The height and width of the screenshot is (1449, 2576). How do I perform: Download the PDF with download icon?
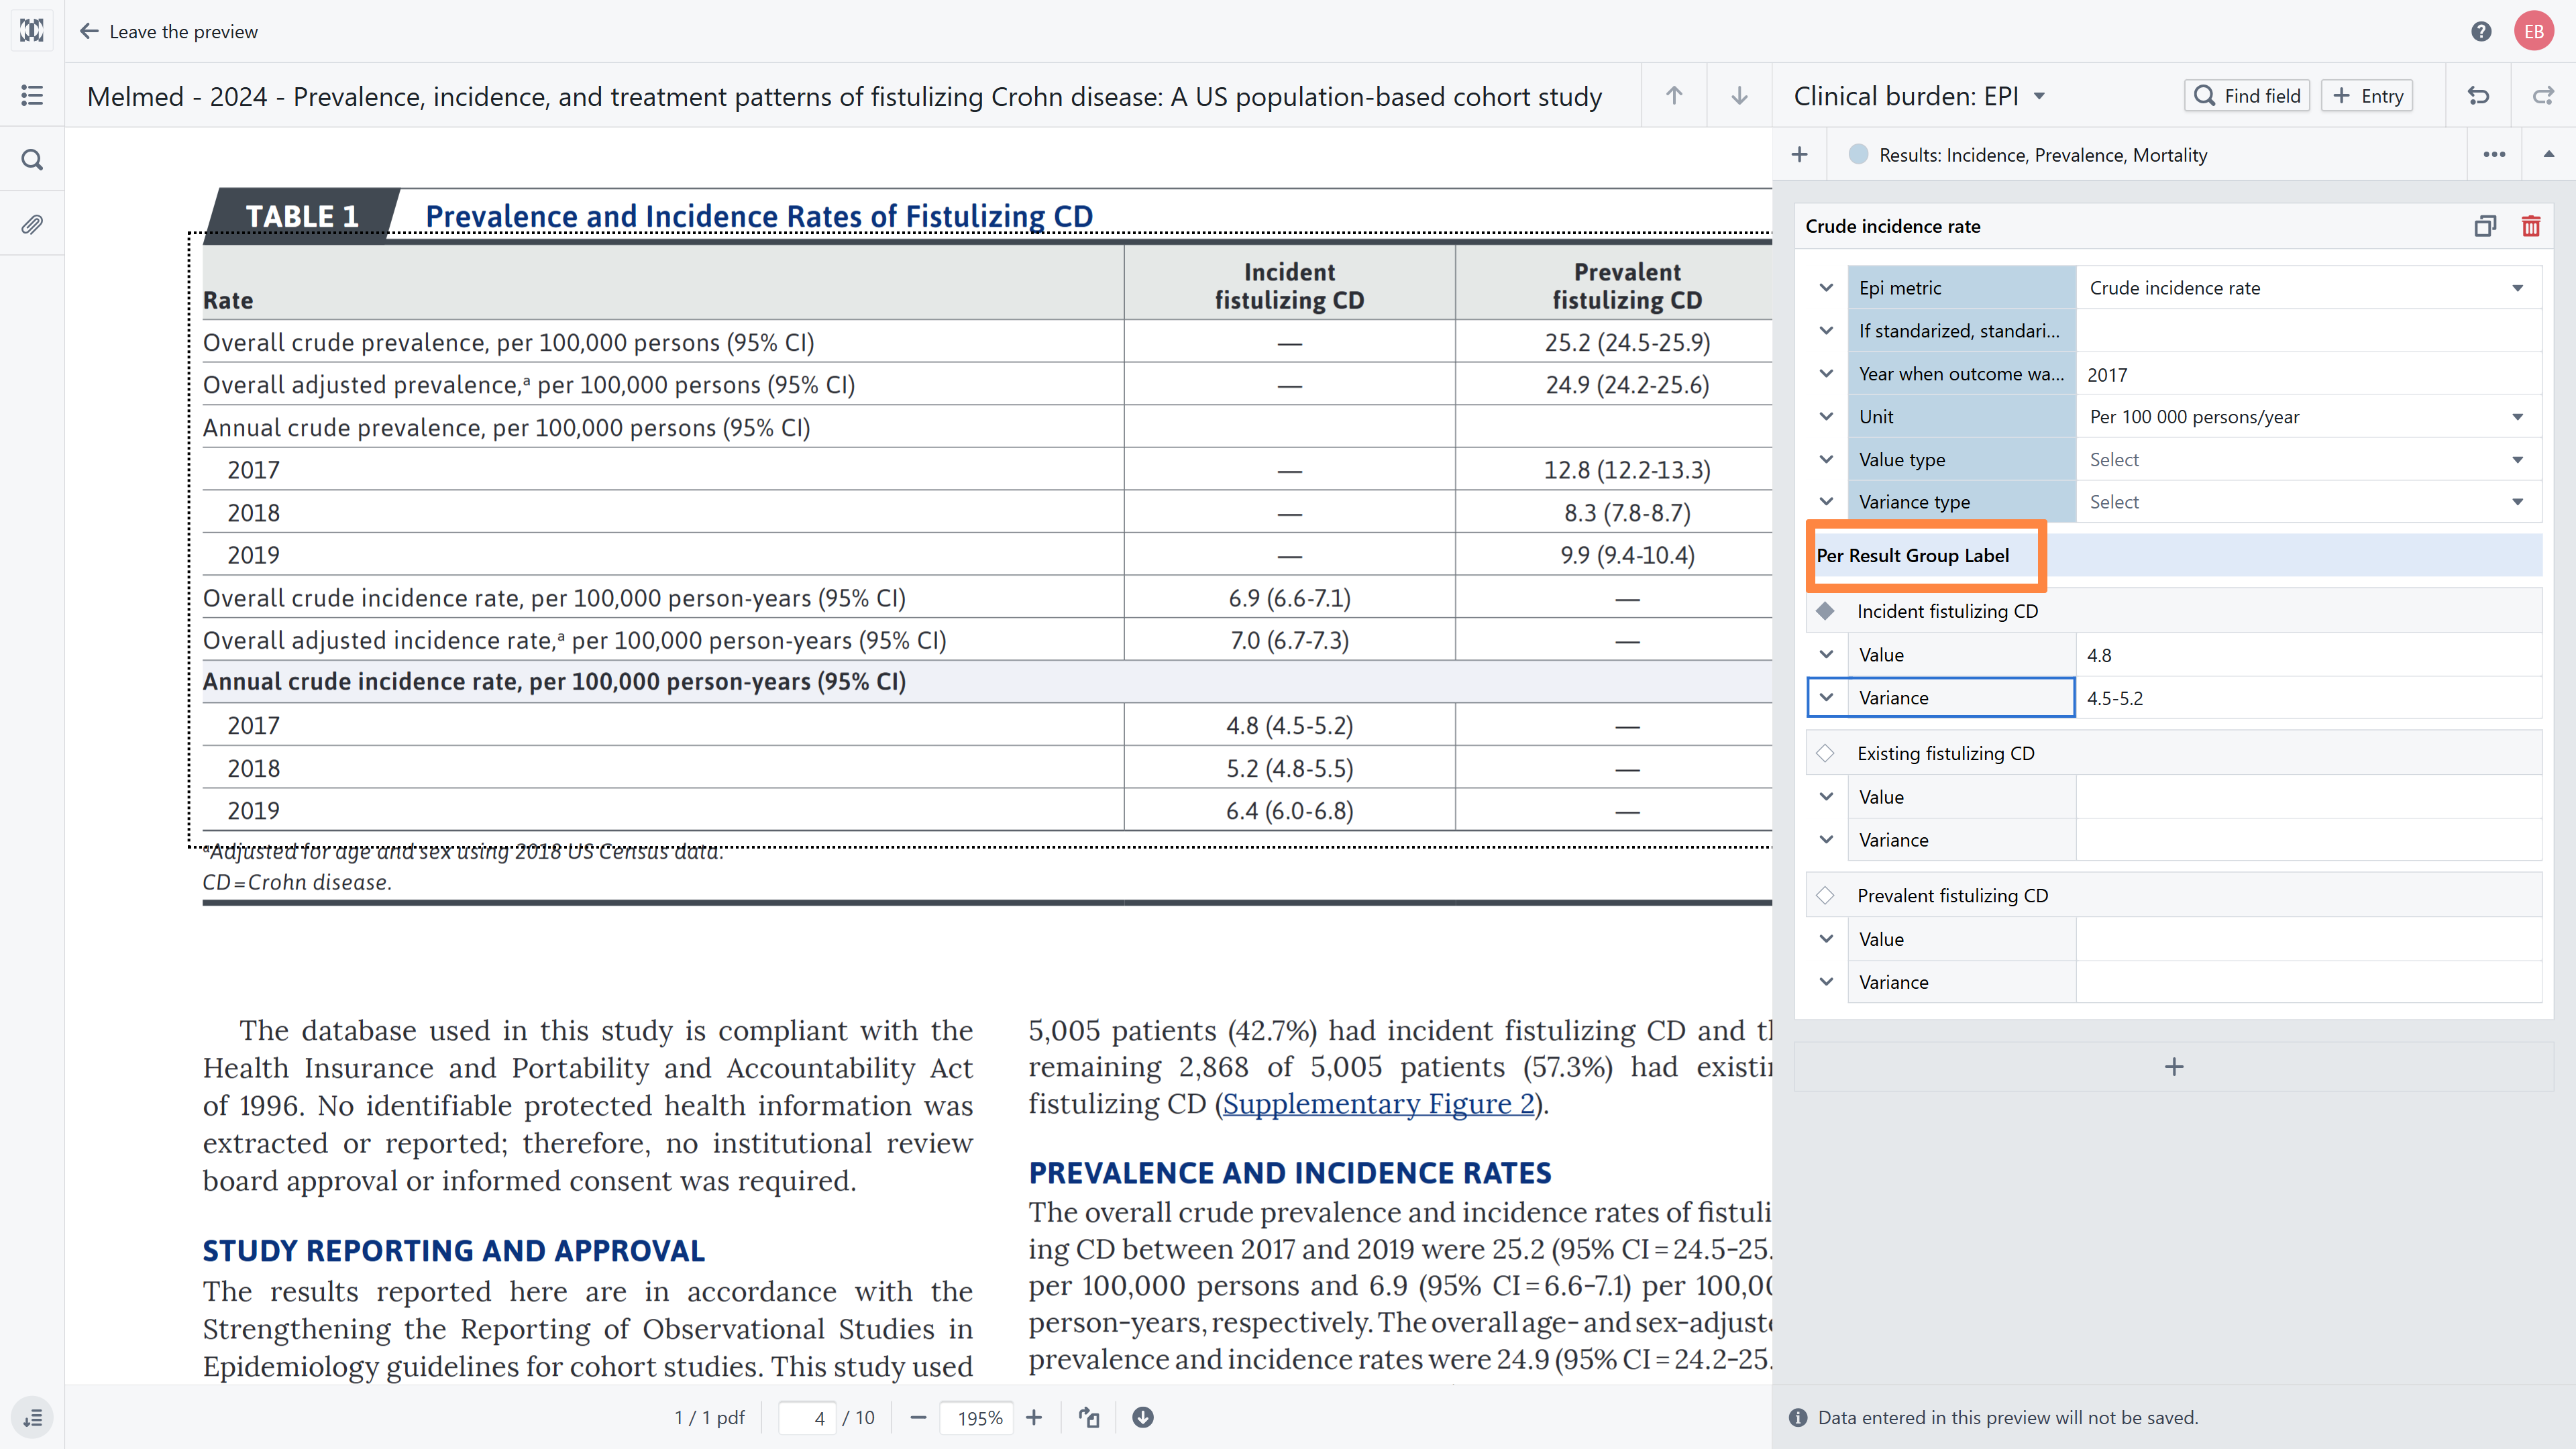click(x=1143, y=1417)
